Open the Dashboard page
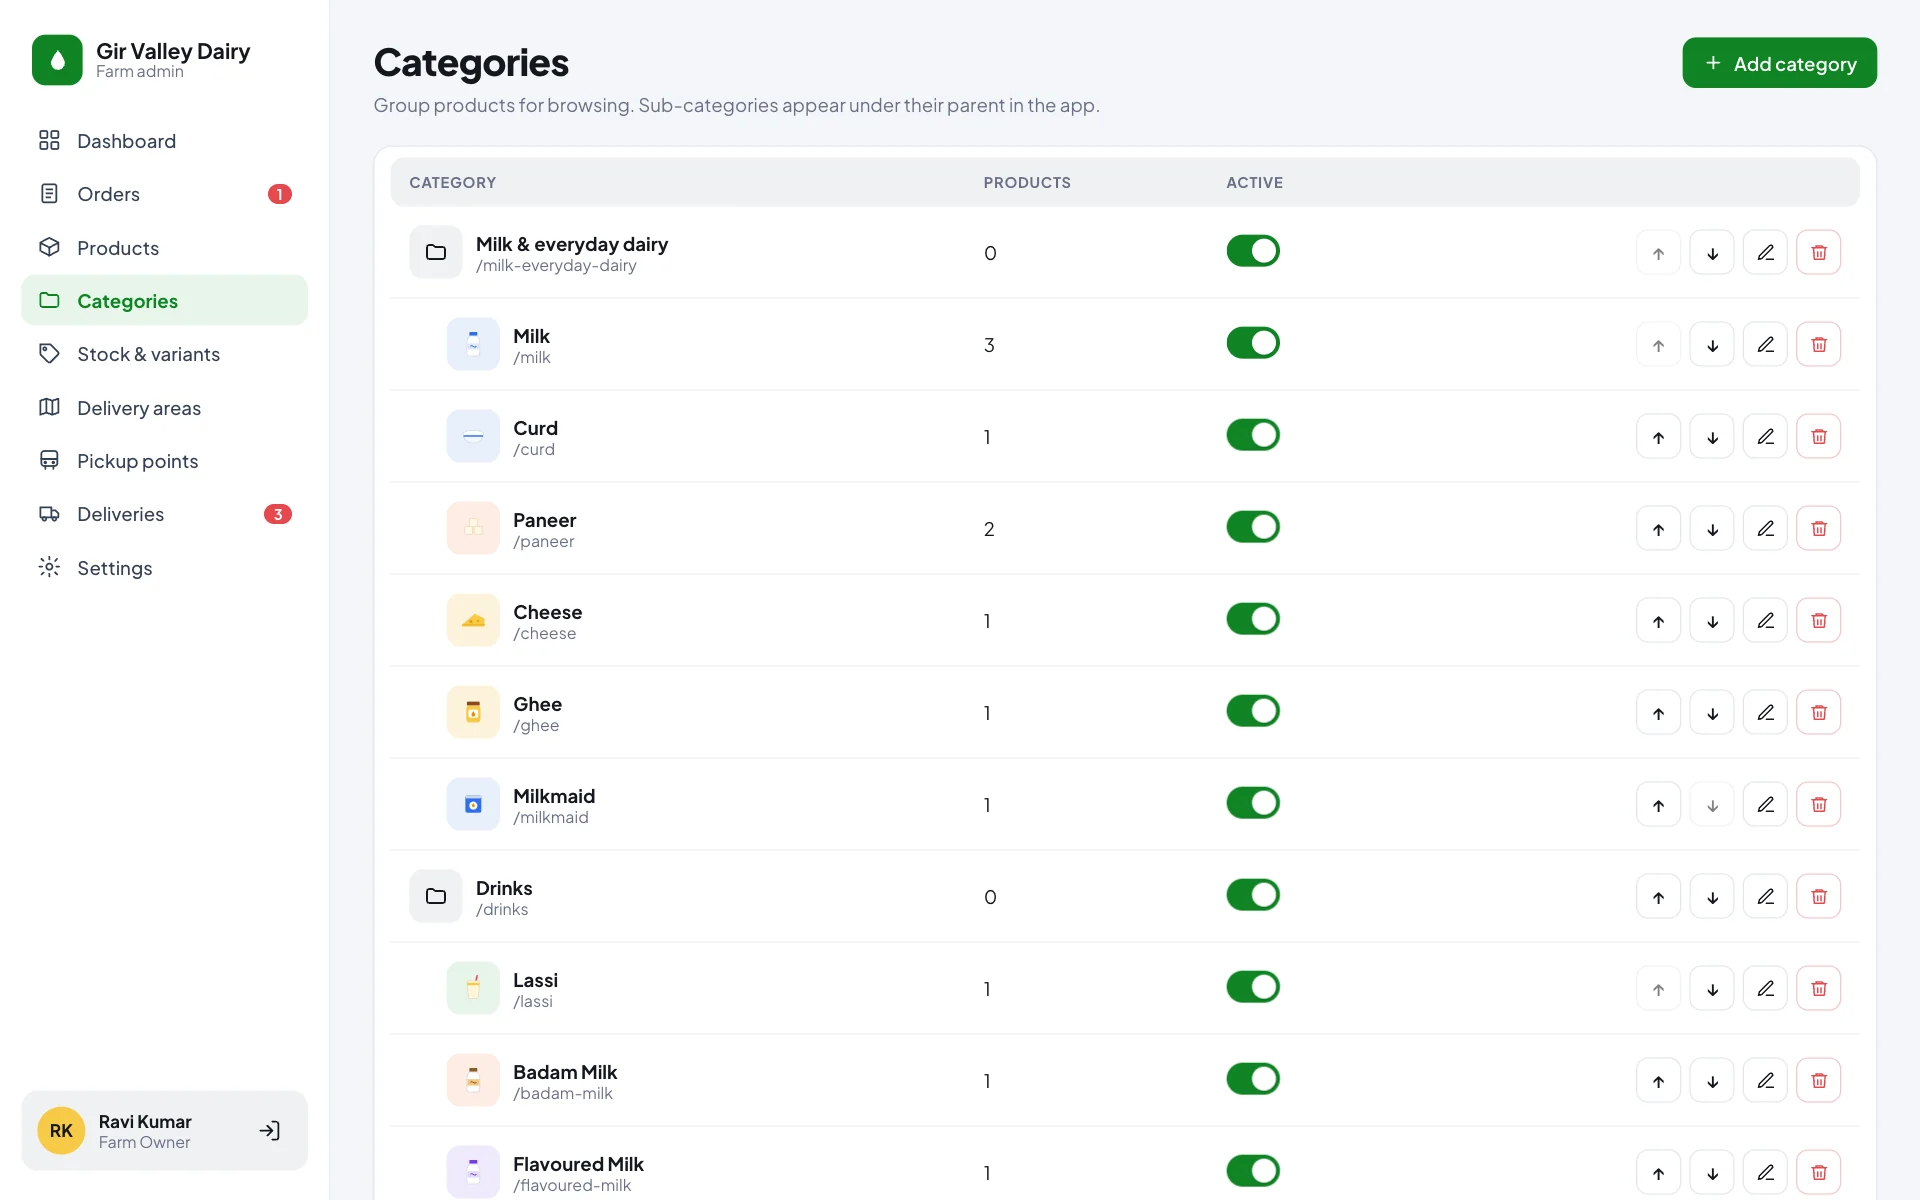Viewport: 1920px width, 1200px height. pyautogui.click(x=165, y=141)
